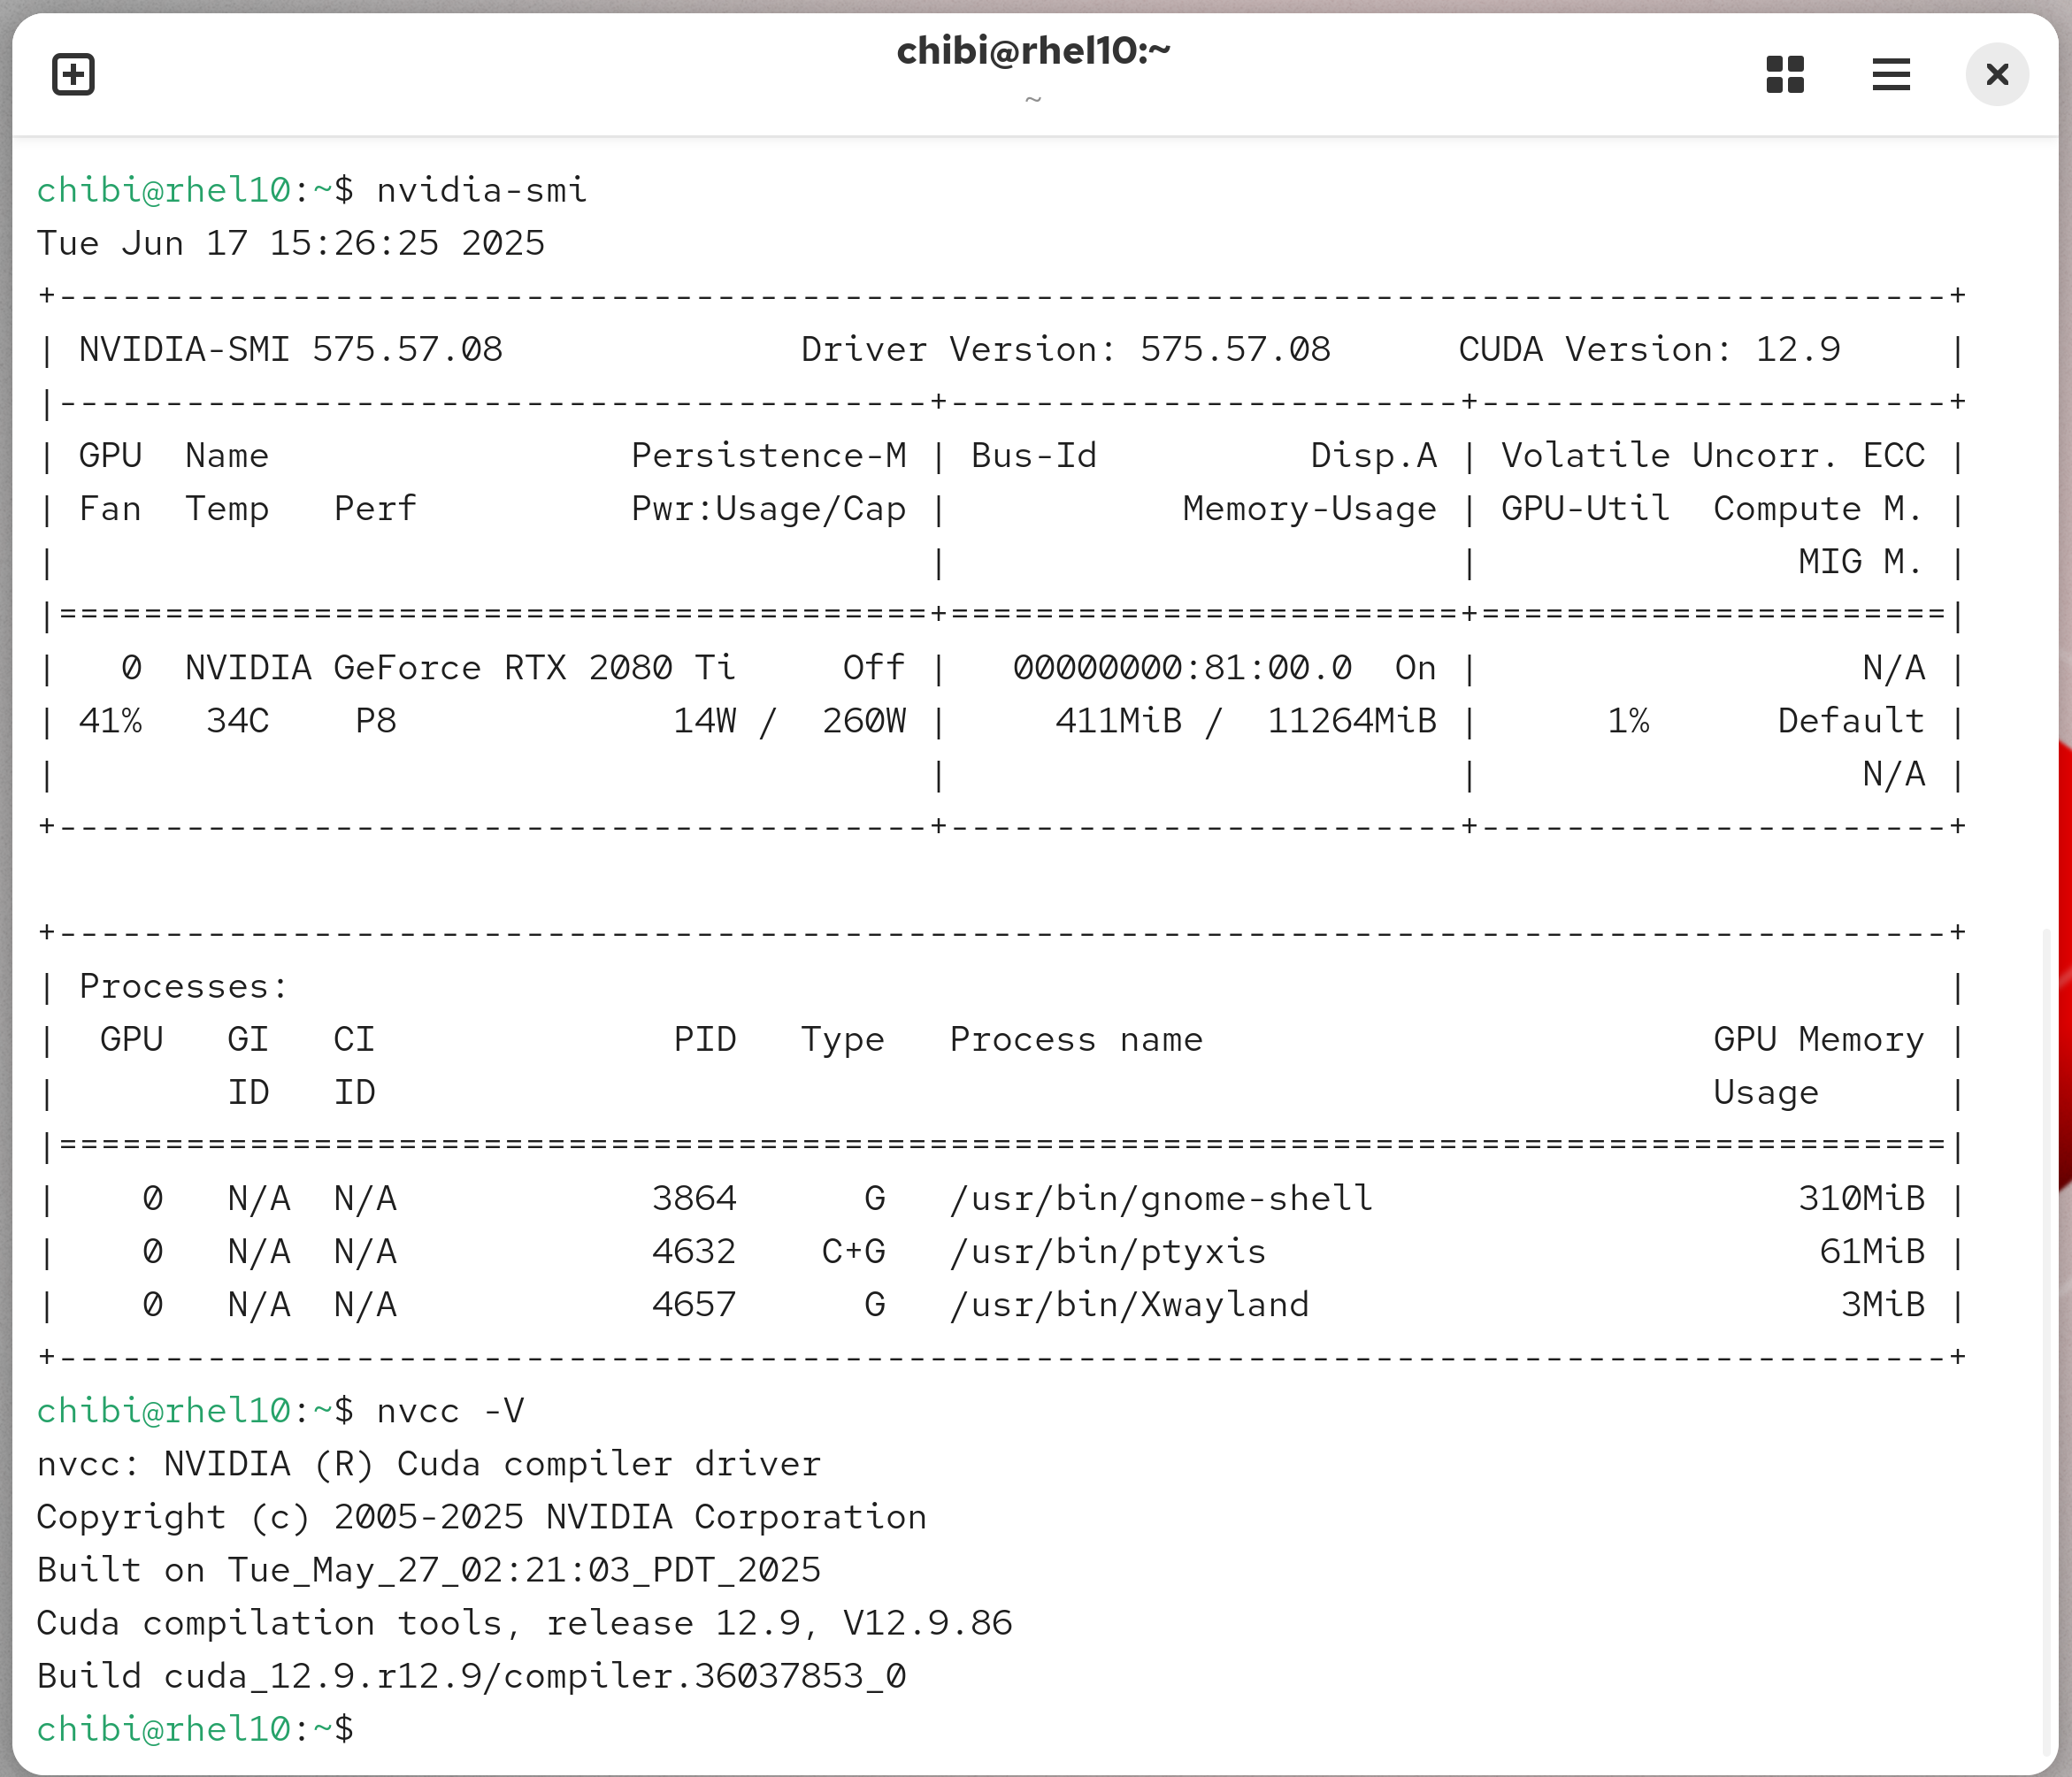
Task: Click the /usr/bin/Xwayland process name
Action: [1128, 1304]
